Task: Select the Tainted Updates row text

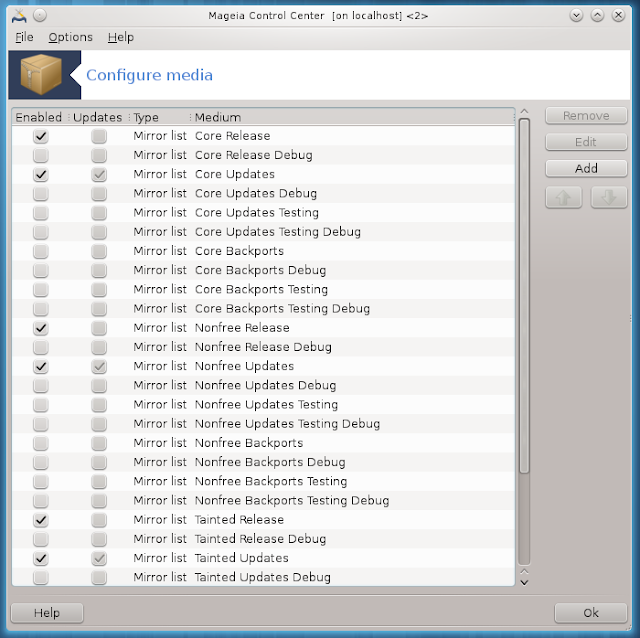Action: click(242, 558)
